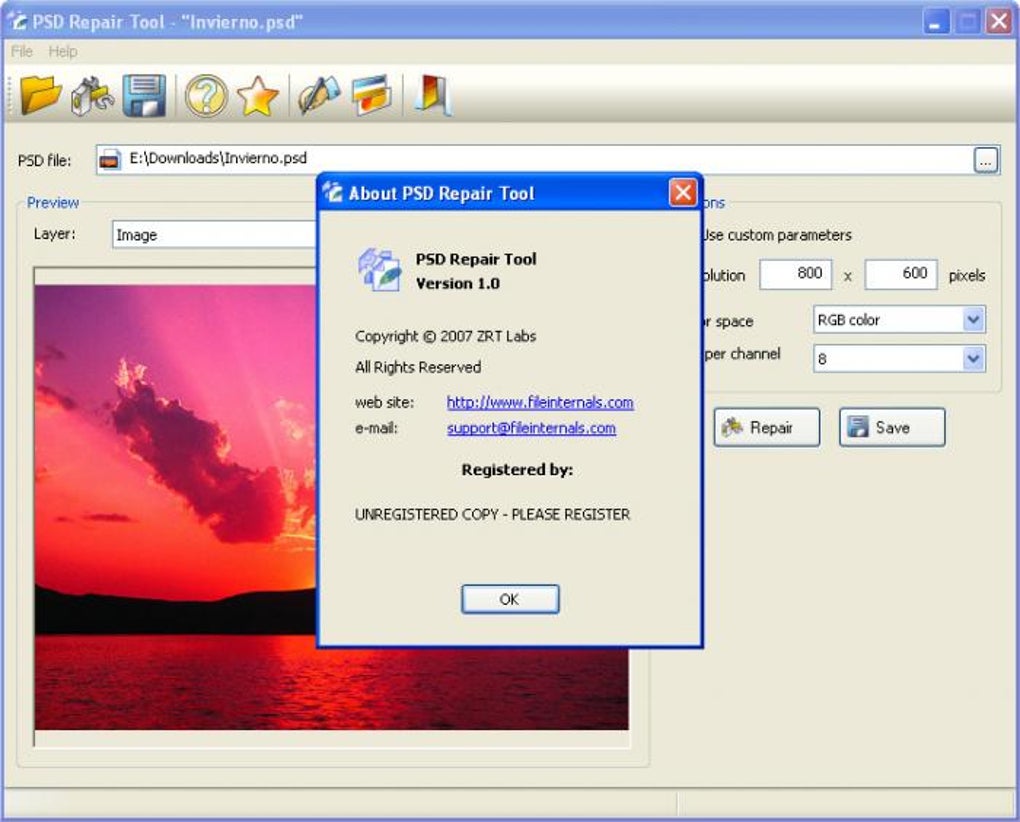Click the pen-in-hand toolbar icon
The image size is (1020, 822).
click(319, 96)
